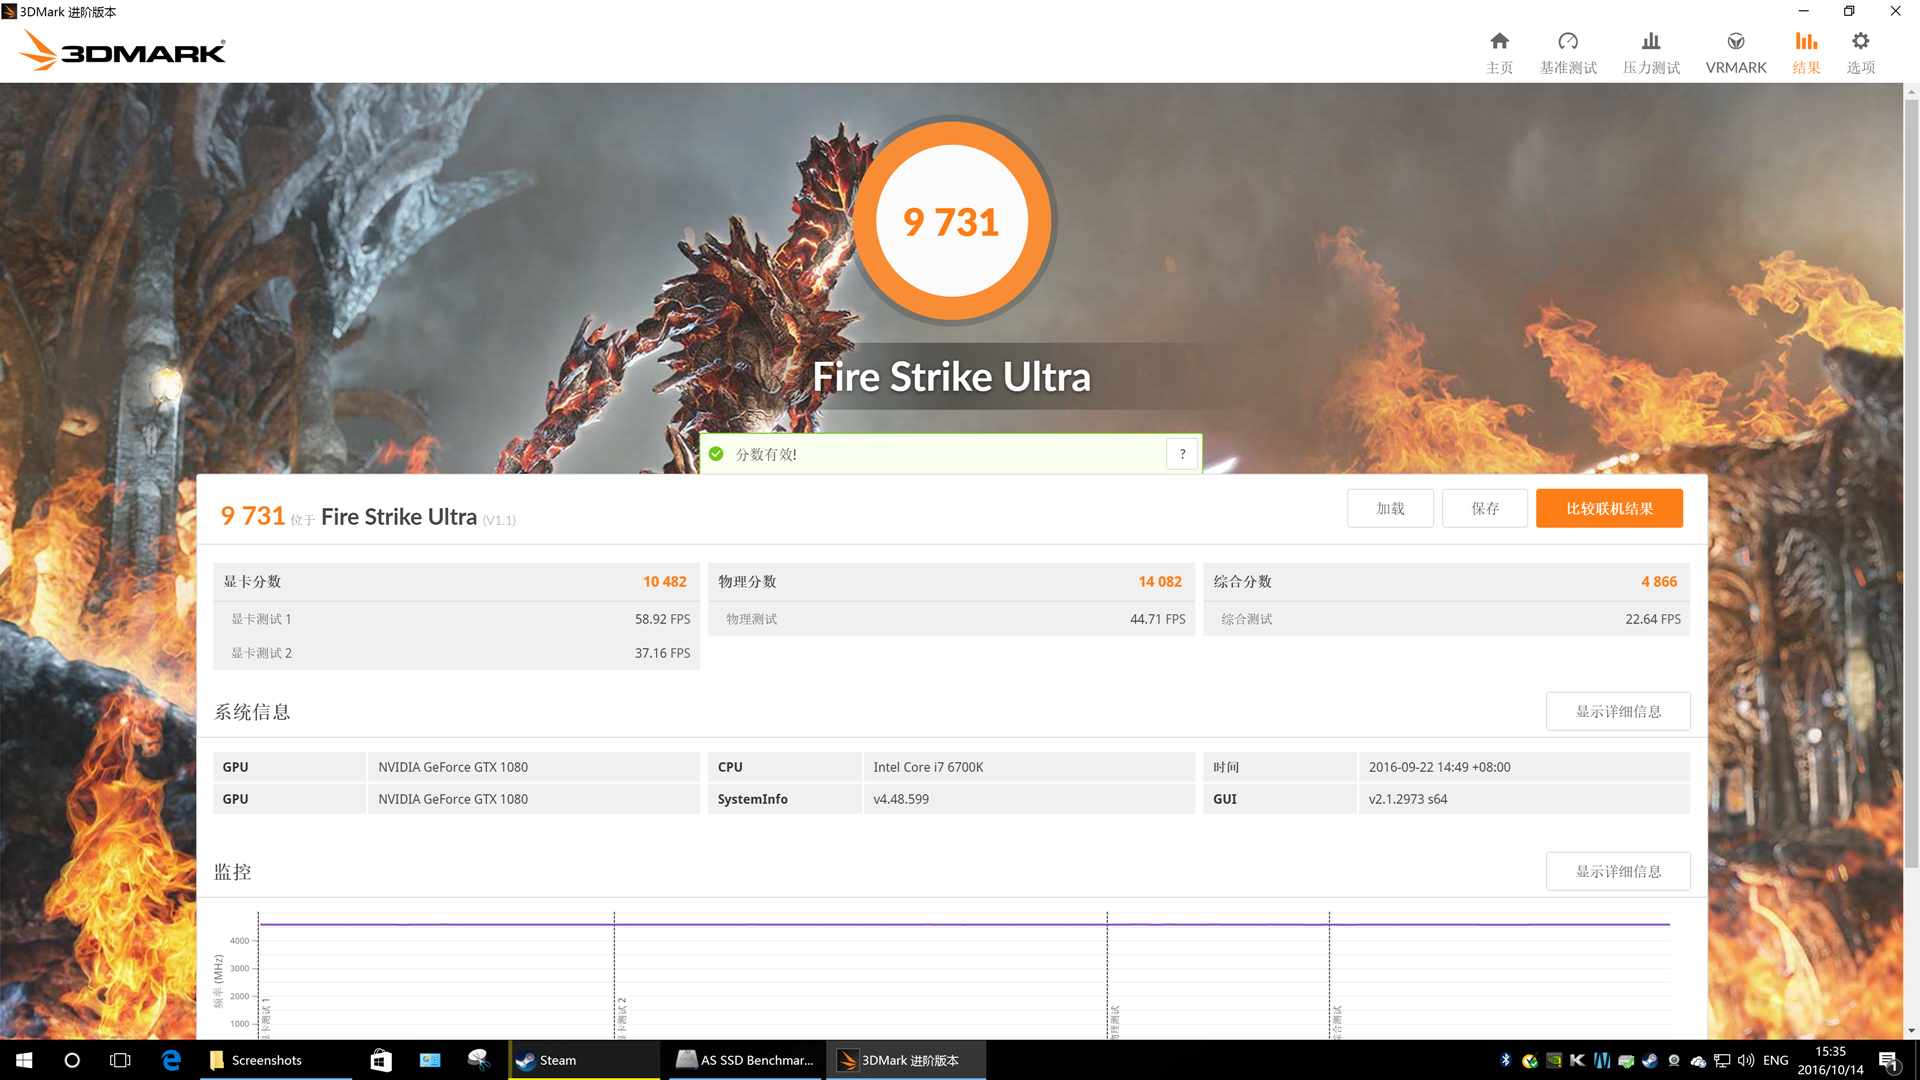
Task: Click the Save (保存) button
Action: pyautogui.click(x=1485, y=508)
